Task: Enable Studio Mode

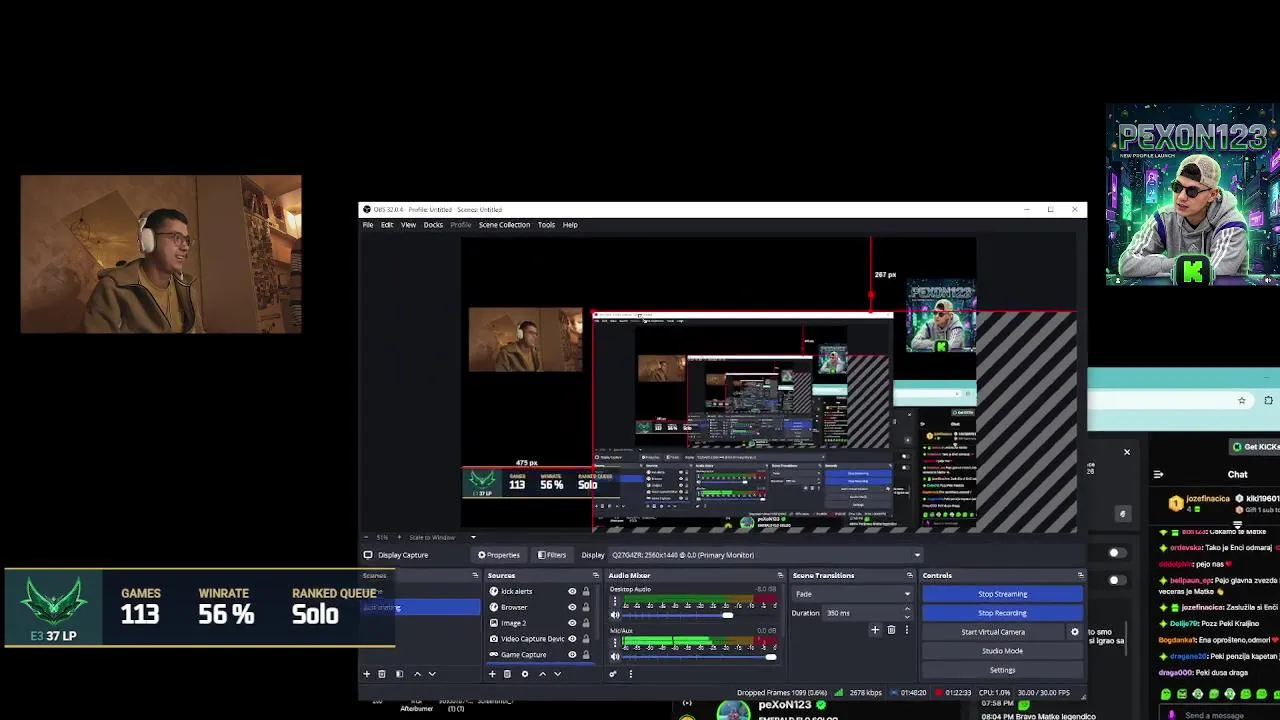Action: (1002, 651)
